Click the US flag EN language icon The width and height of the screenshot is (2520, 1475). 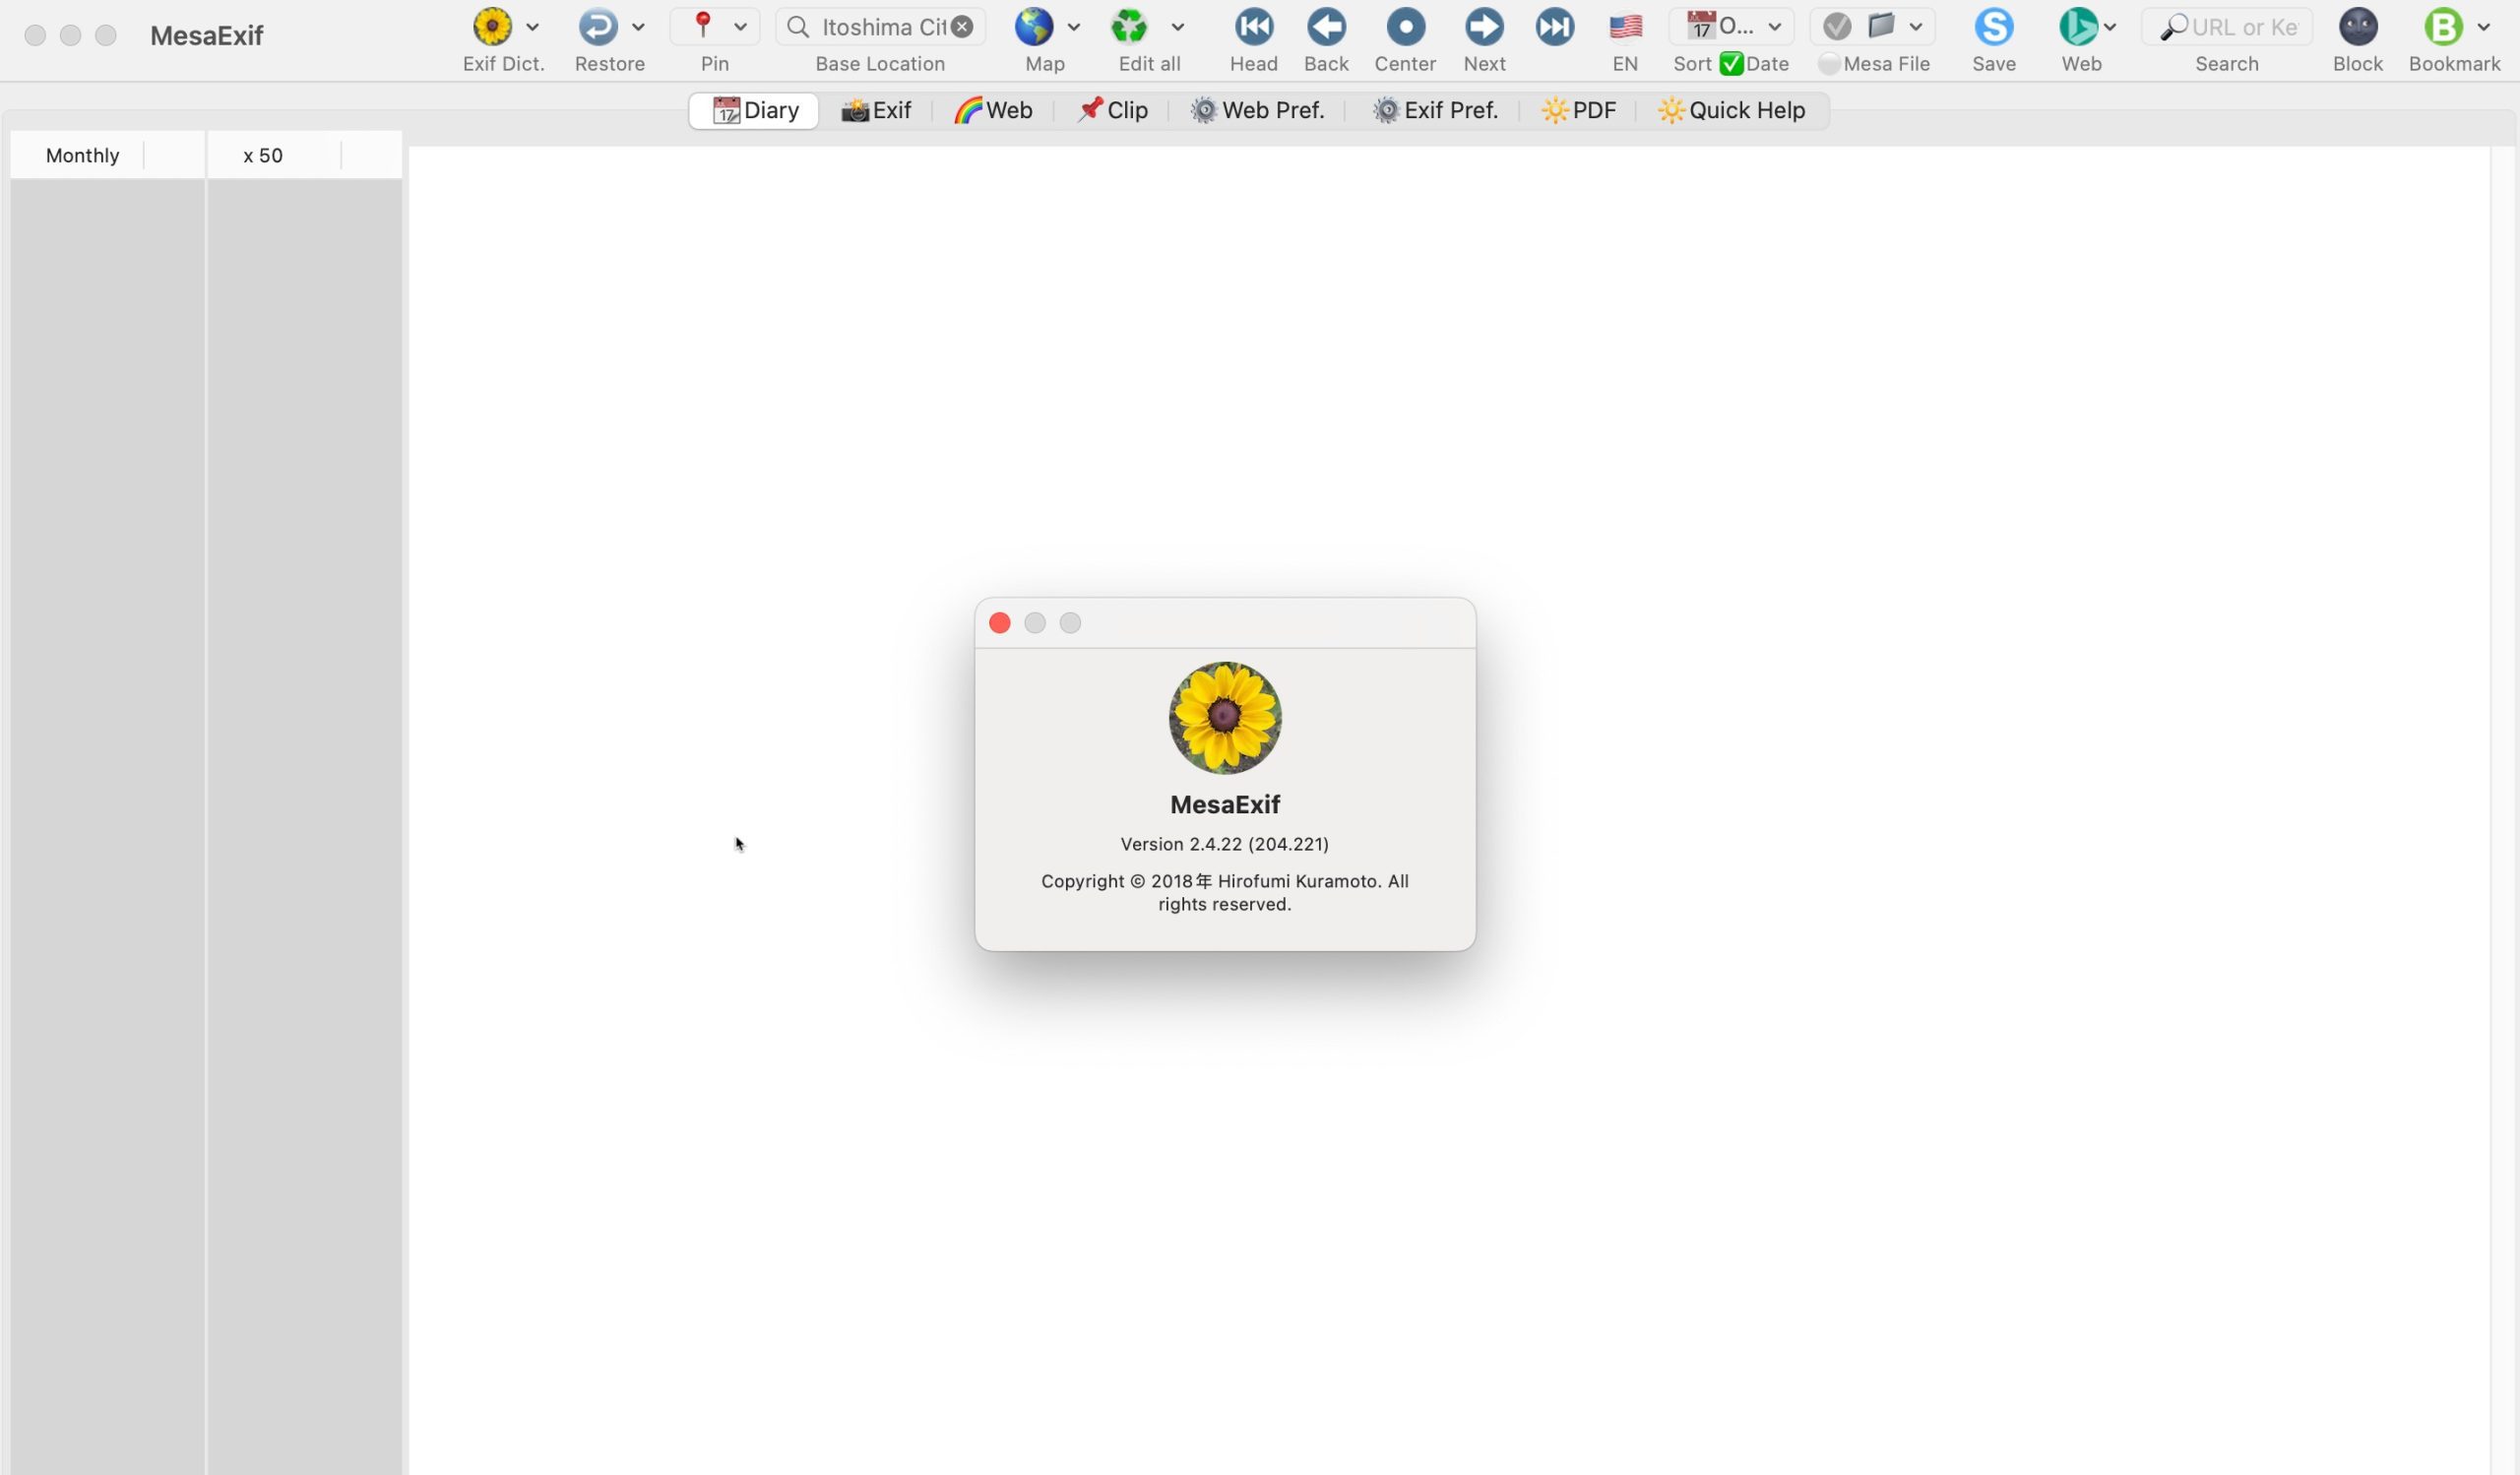click(x=1626, y=27)
